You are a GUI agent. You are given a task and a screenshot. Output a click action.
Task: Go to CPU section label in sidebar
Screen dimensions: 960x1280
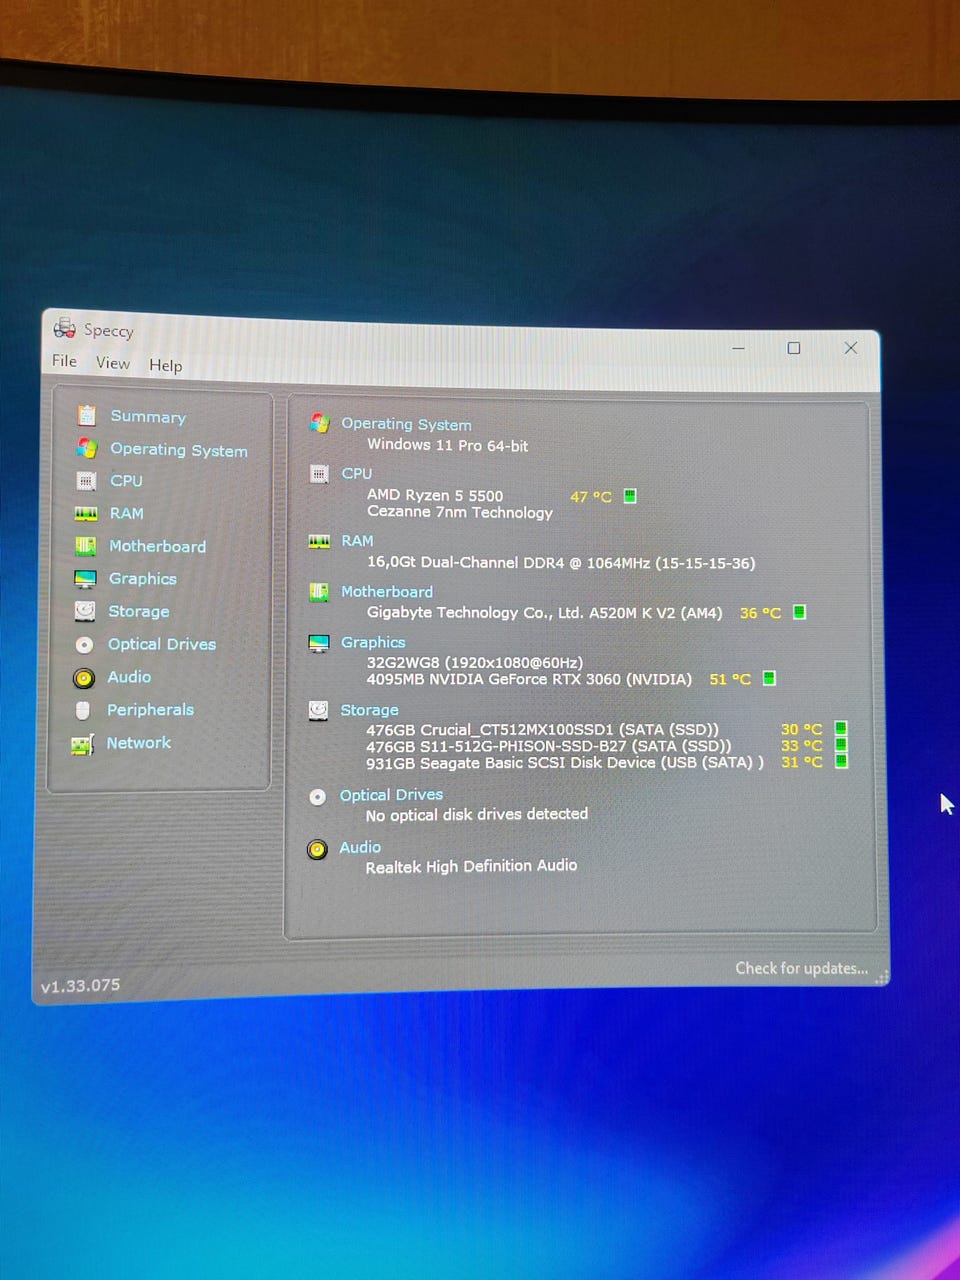(126, 480)
